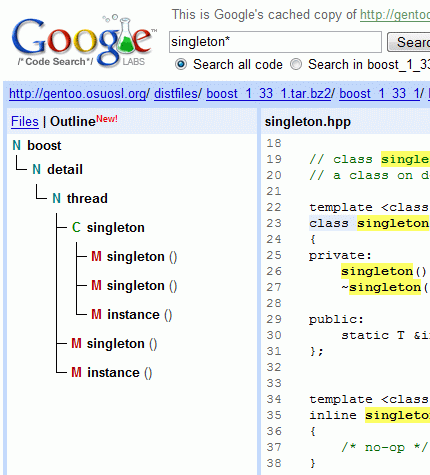Screen dimensions: 430x475
Task: Select the singleton class in the outline tree
Action: [x=116, y=227]
